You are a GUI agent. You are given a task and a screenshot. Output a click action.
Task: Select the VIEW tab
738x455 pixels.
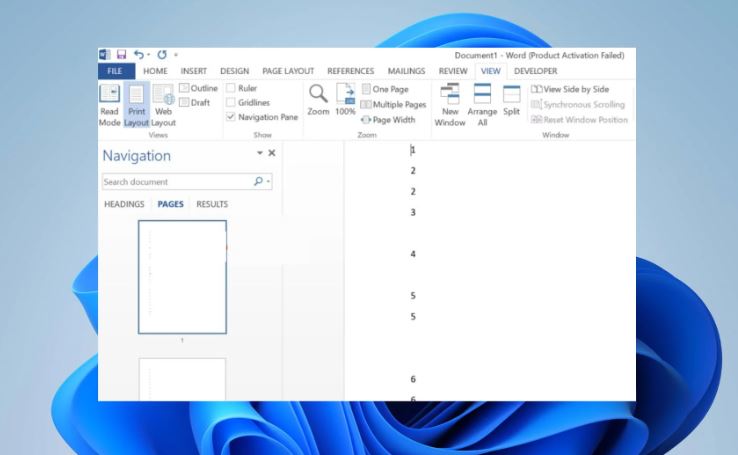pos(490,71)
